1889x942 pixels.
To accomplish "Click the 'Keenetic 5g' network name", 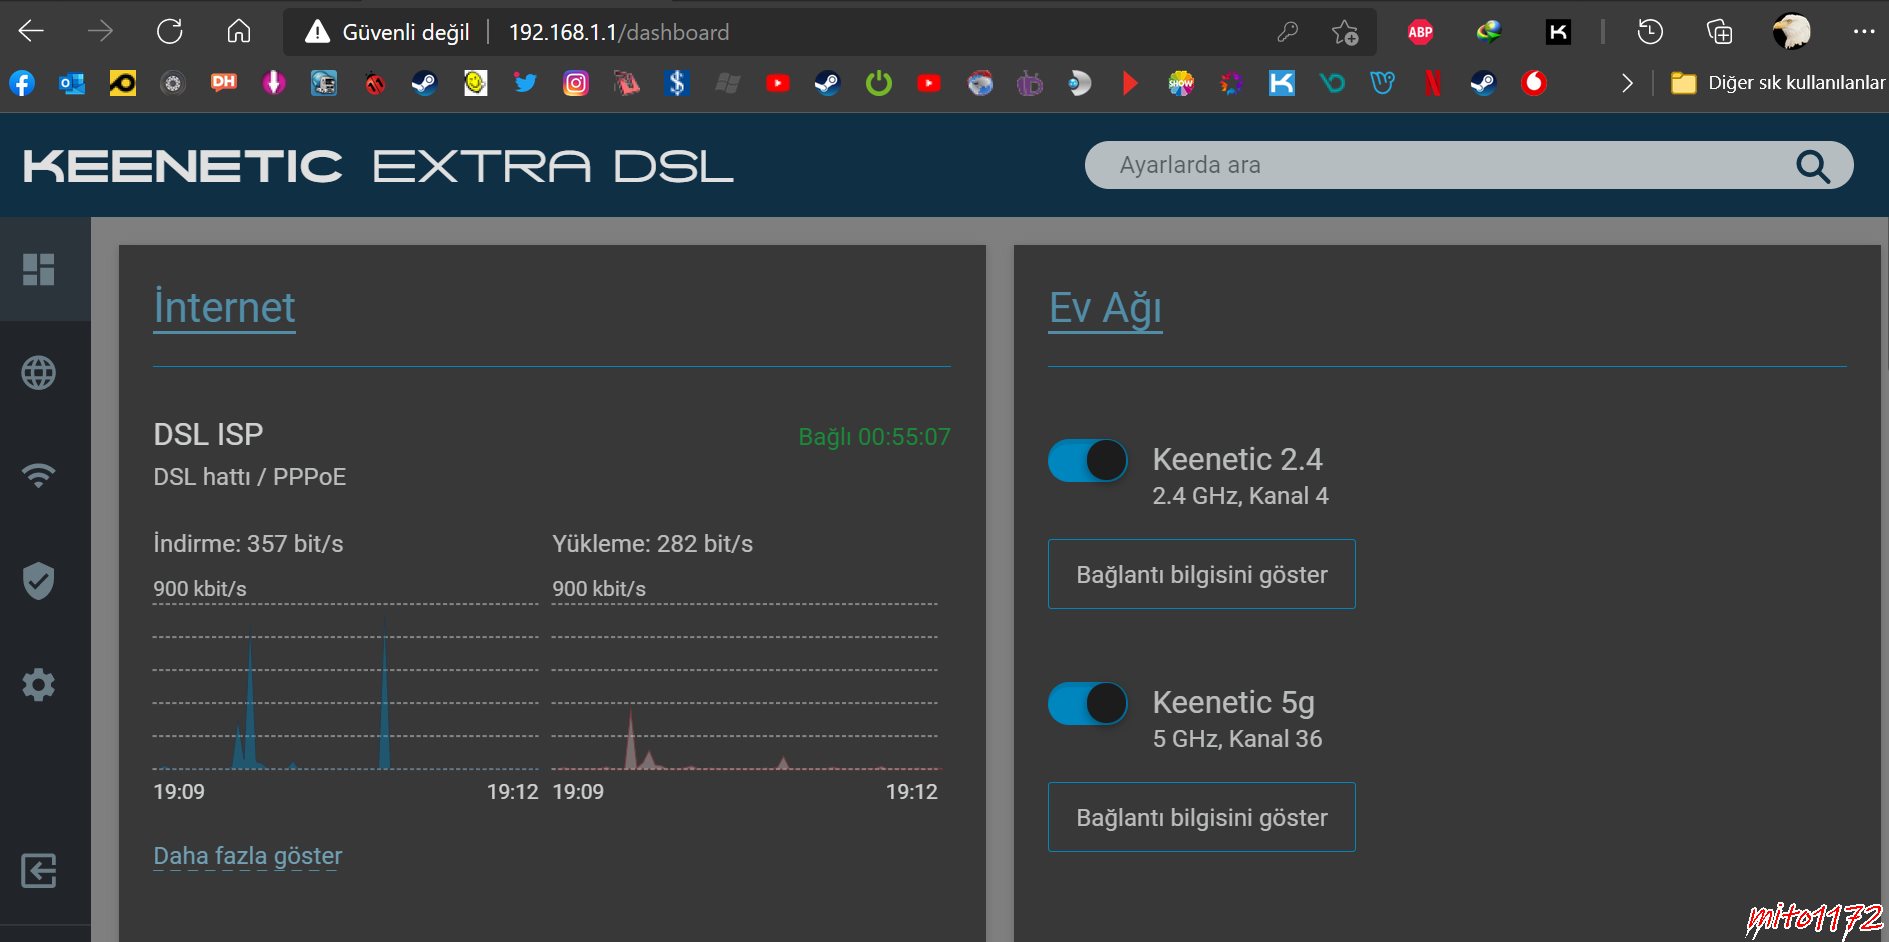I will click(1233, 702).
